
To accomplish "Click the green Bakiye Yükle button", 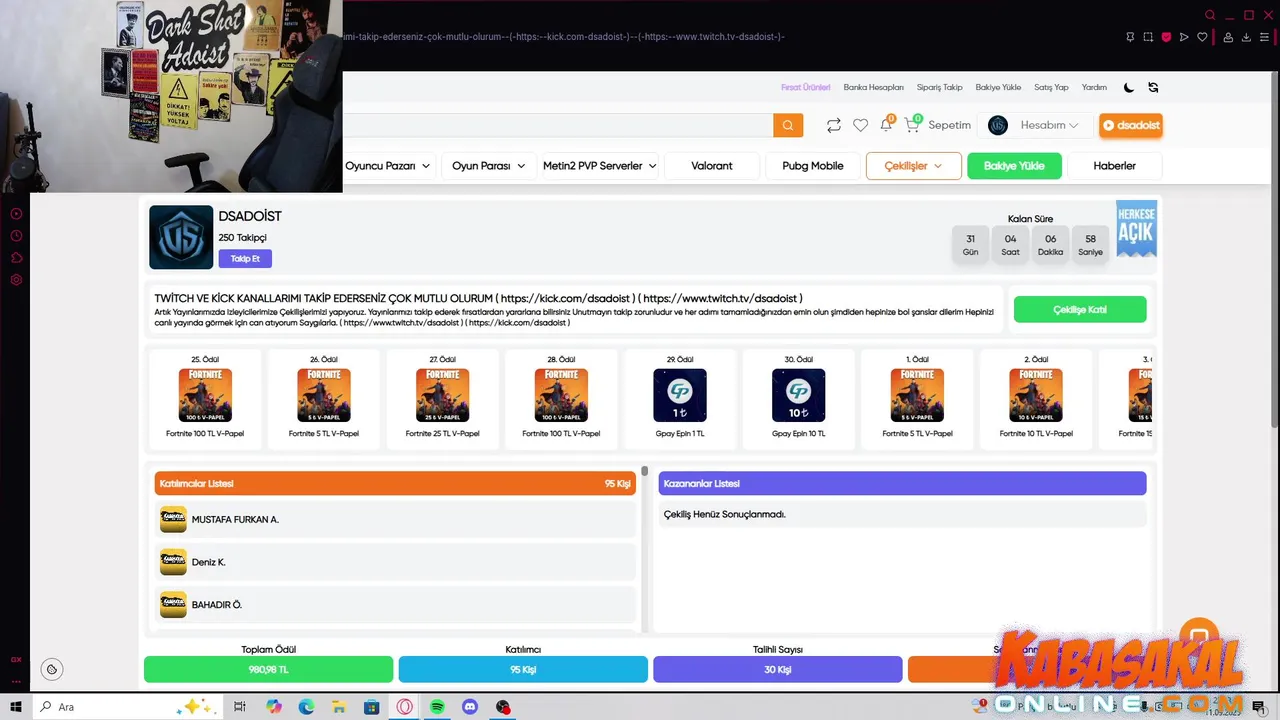I will pyautogui.click(x=1014, y=166).
